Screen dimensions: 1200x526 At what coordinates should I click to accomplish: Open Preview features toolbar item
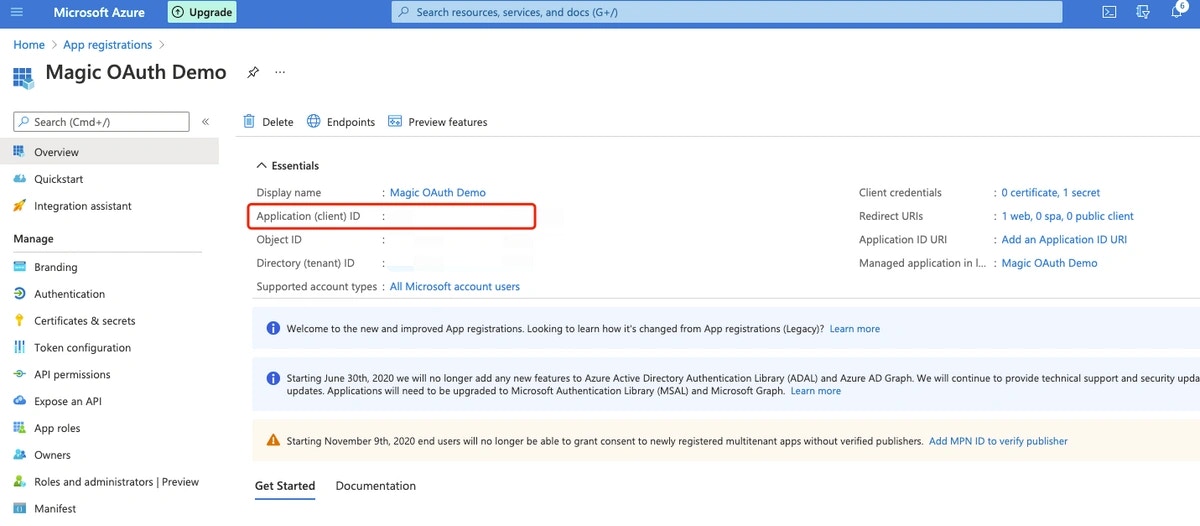click(x=437, y=122)
